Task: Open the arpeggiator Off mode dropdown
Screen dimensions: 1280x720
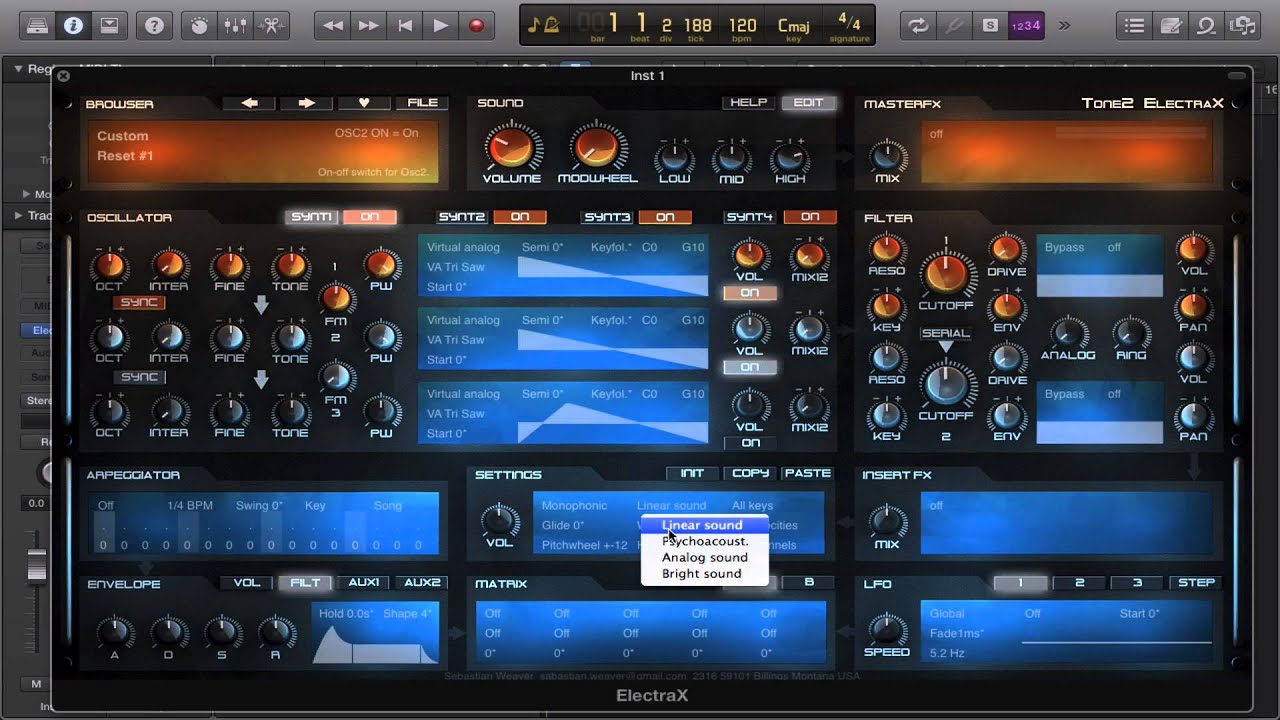Action: (106, 505)
